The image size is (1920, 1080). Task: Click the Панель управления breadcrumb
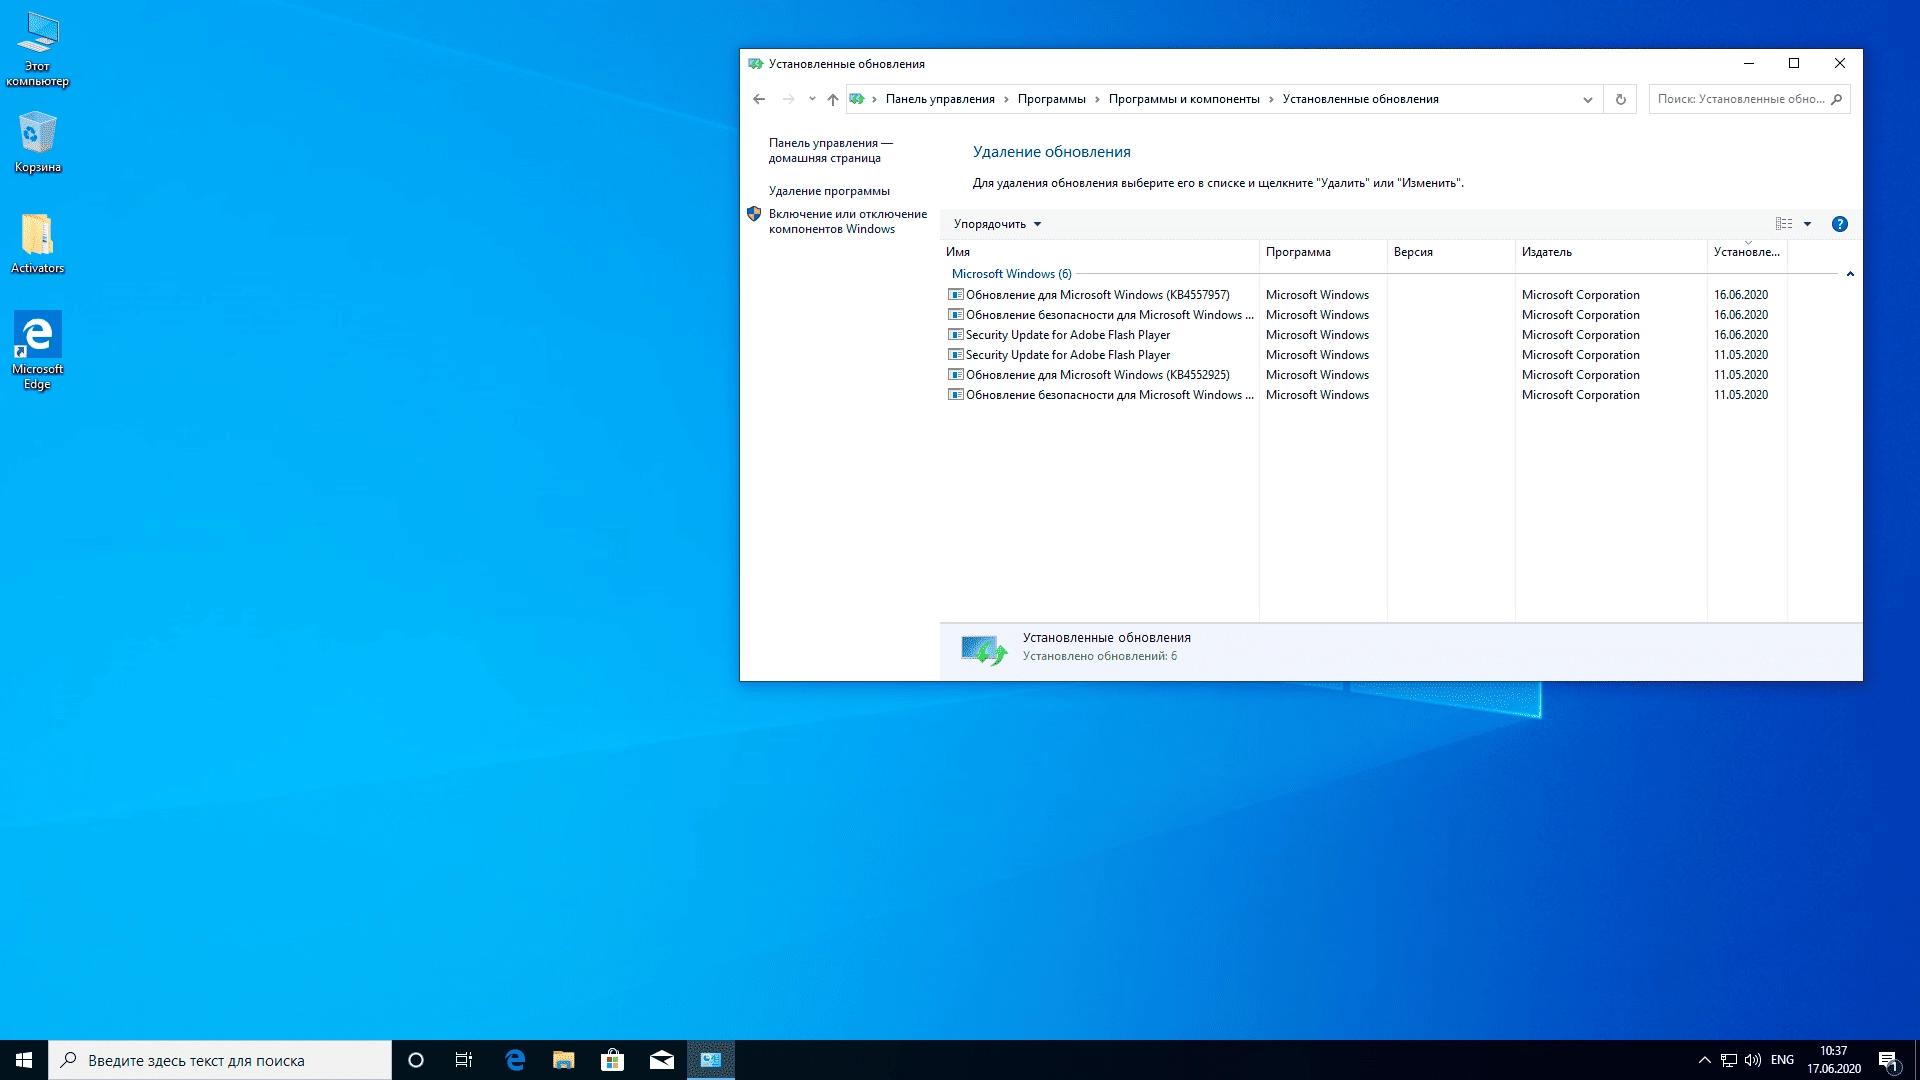(x=939, y=99)
